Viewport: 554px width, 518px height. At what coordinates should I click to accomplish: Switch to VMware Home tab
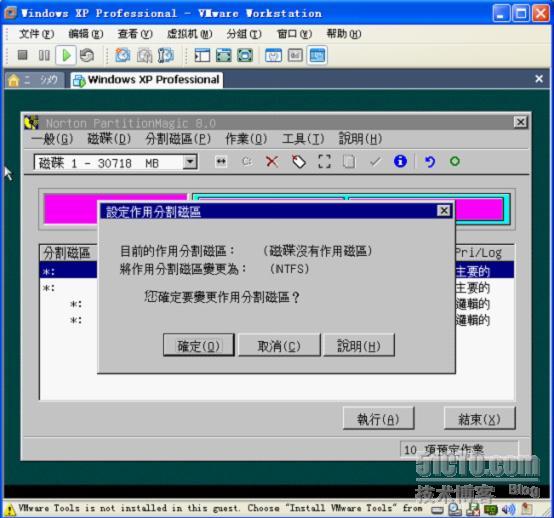35,80
